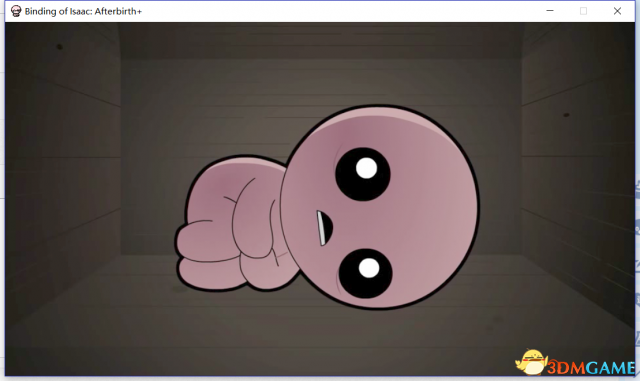This screenshot has height=381, width=640.
Task: Click the dark spot on right wall
Action: pos(566,115)
